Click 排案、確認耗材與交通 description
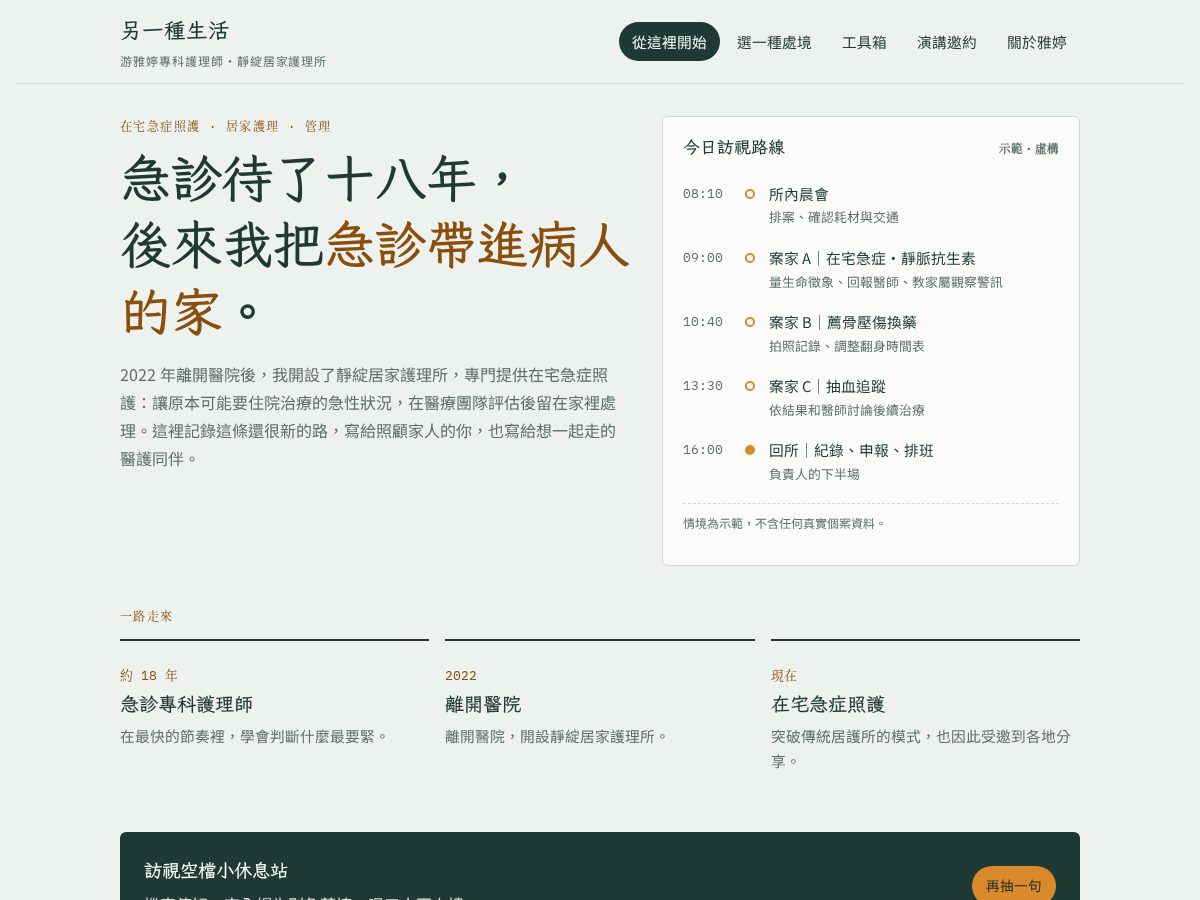This screenshot has height=900, width=1200. click(x=834, y=217)
